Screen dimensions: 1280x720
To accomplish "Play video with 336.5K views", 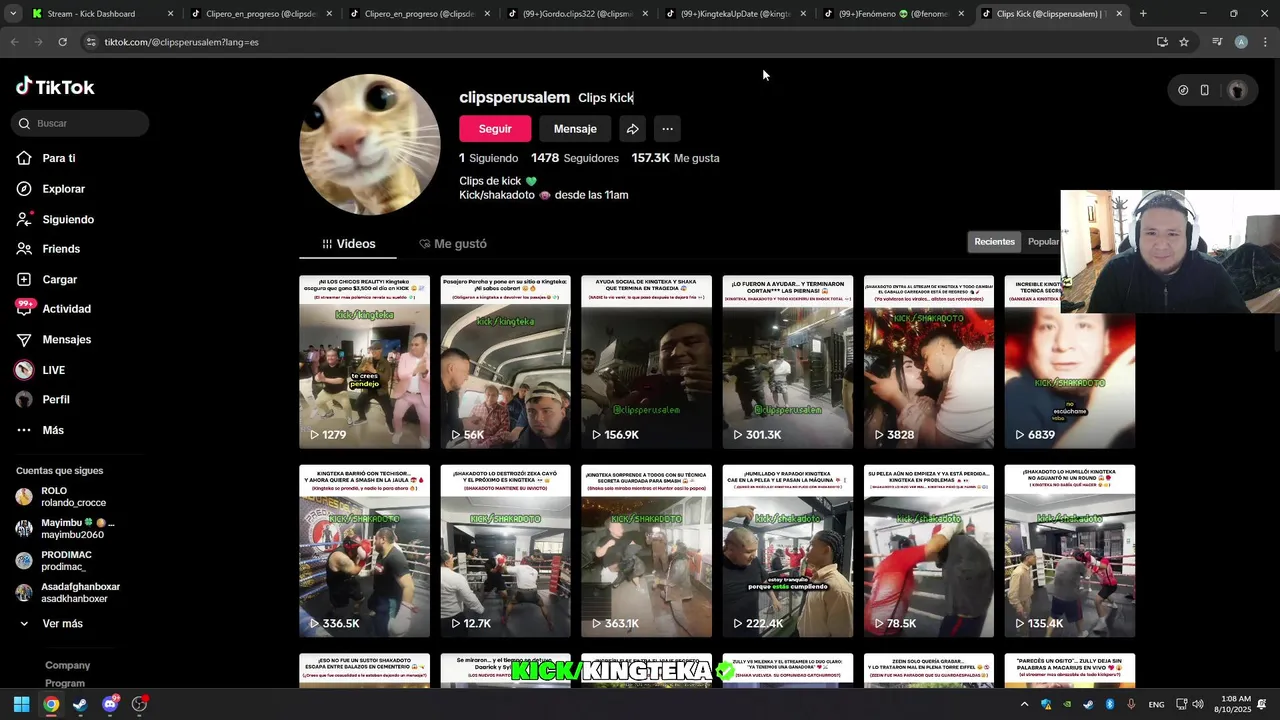I will (364, 551).
